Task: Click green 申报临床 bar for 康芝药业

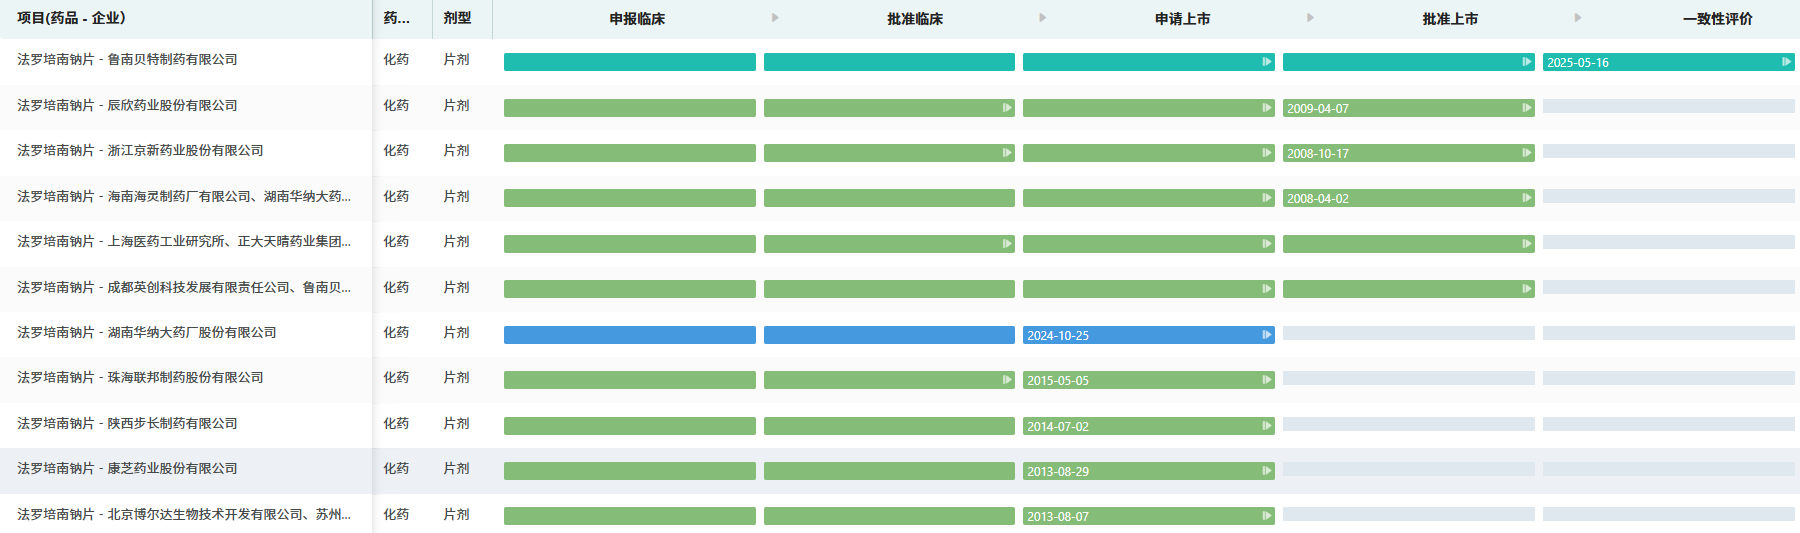Action: point(630,471)
